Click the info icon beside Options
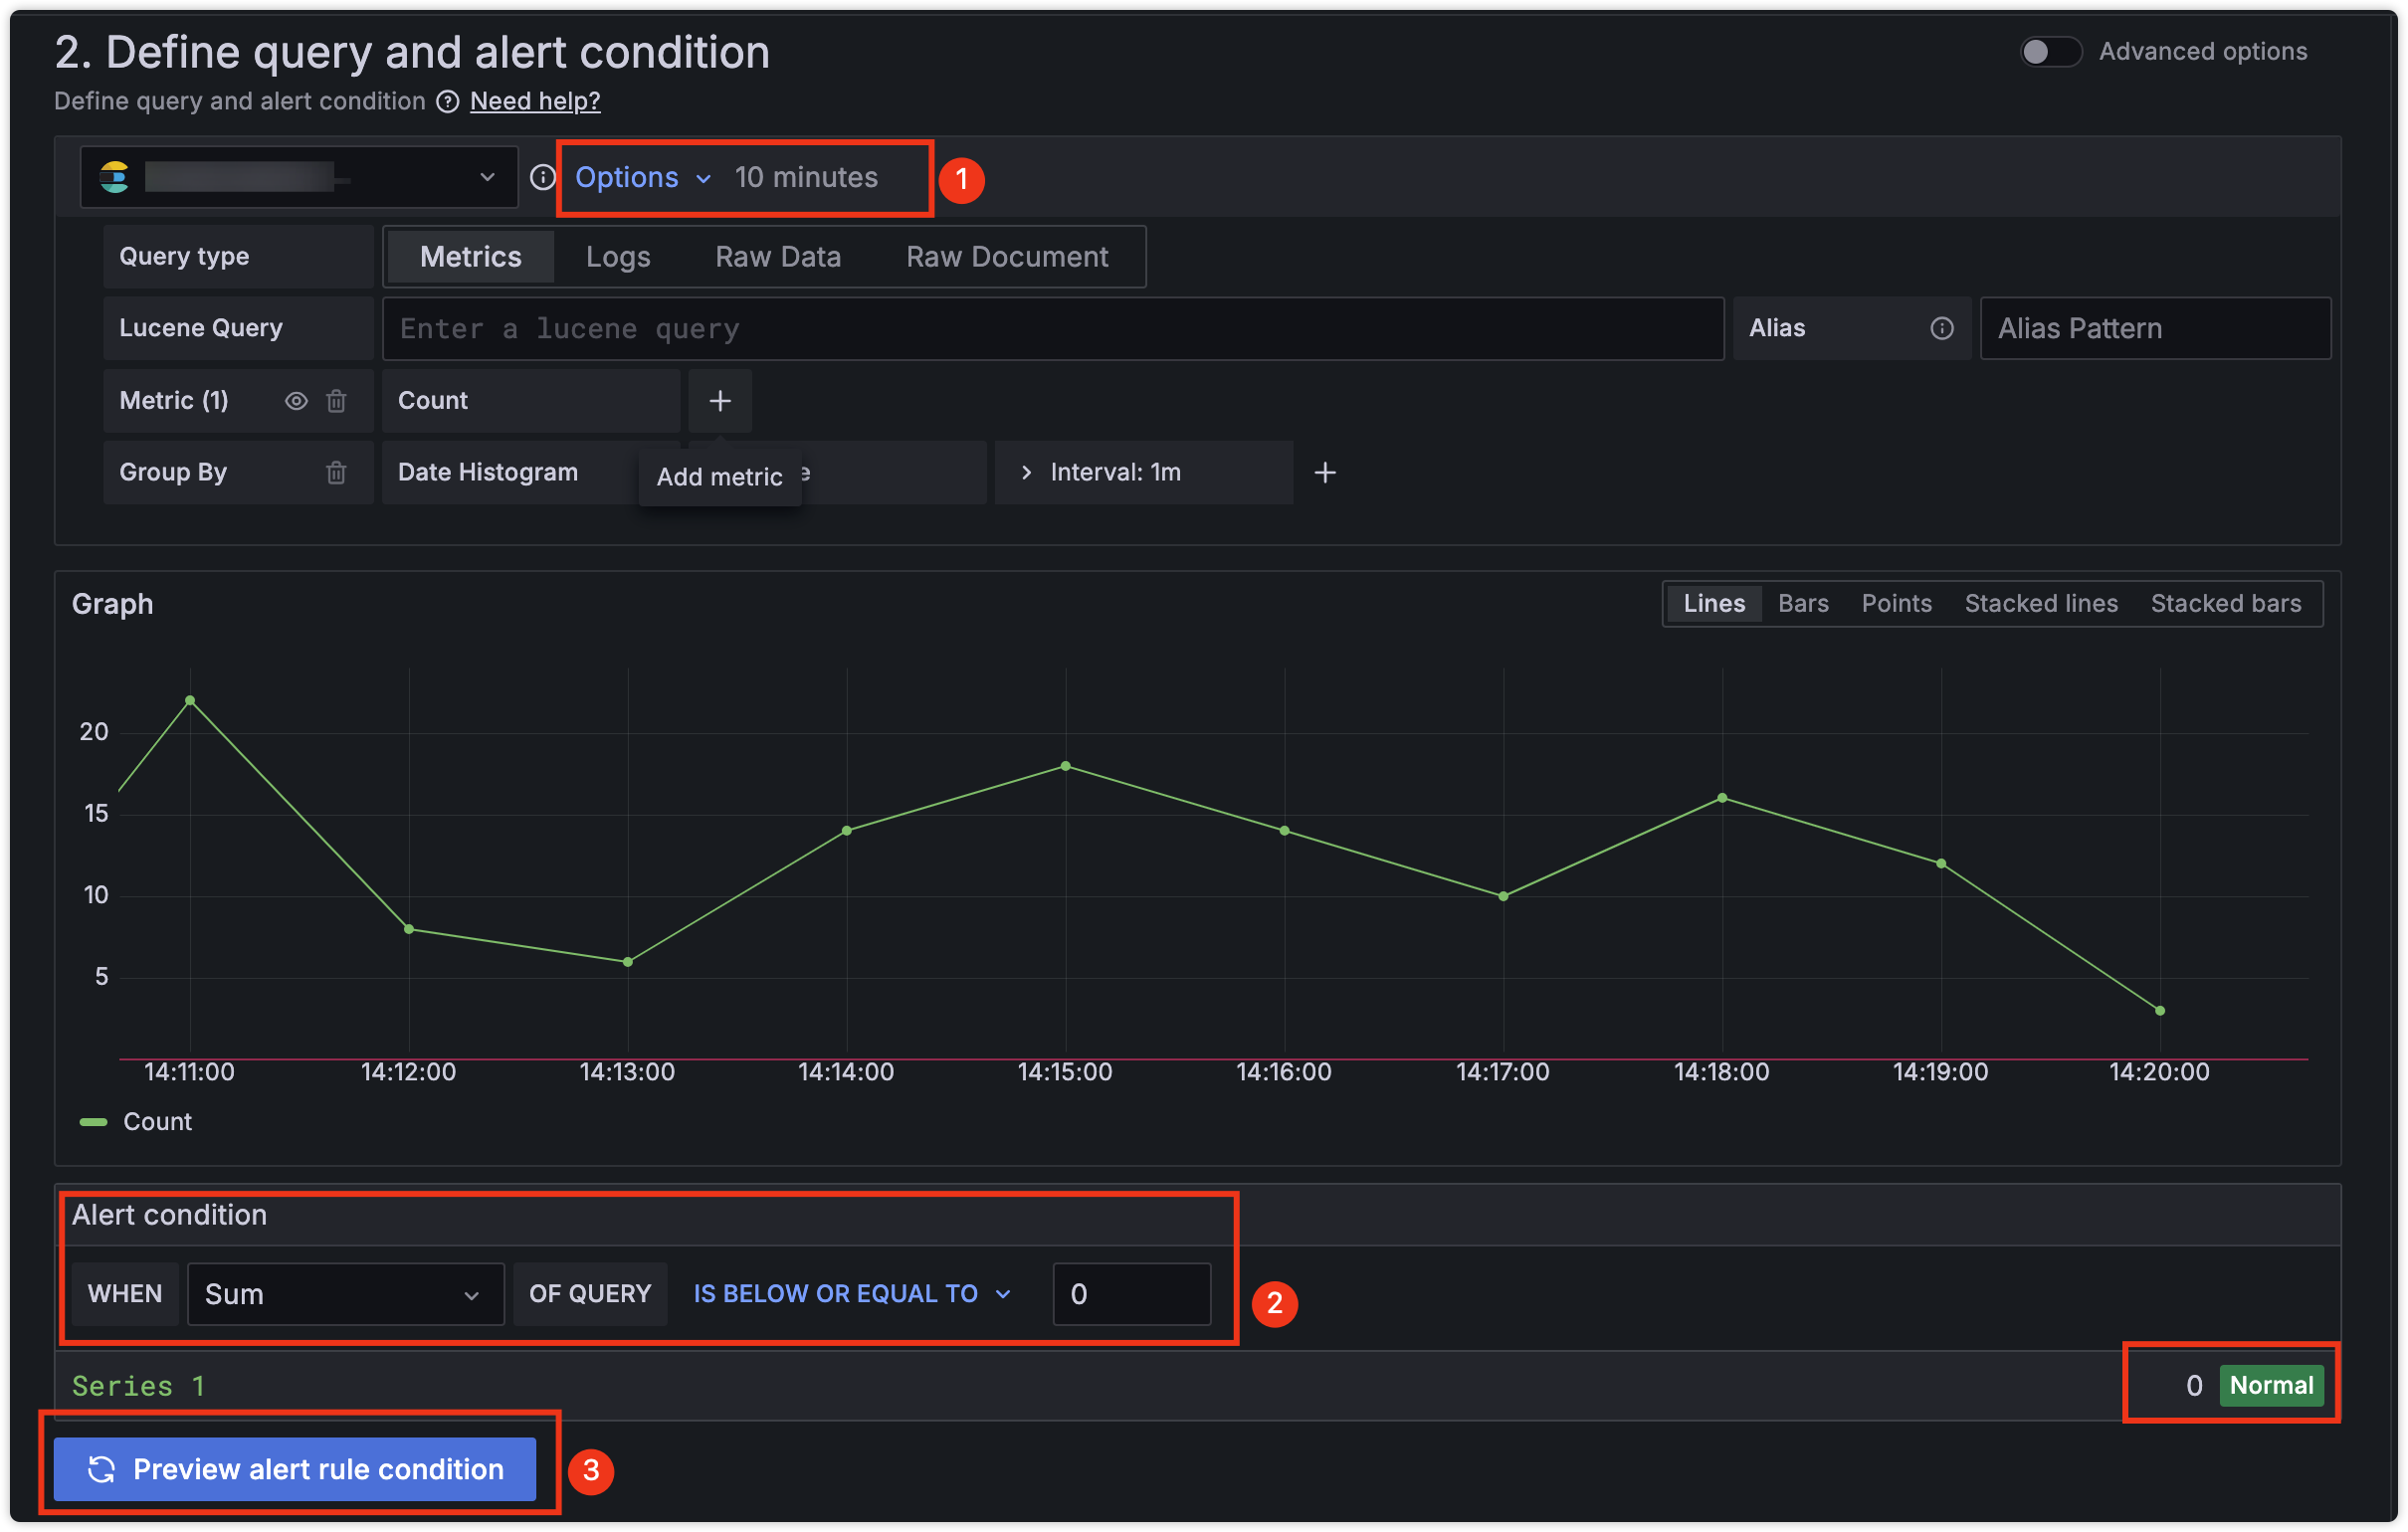The image size is (2408, 1532). pos(542,178)
